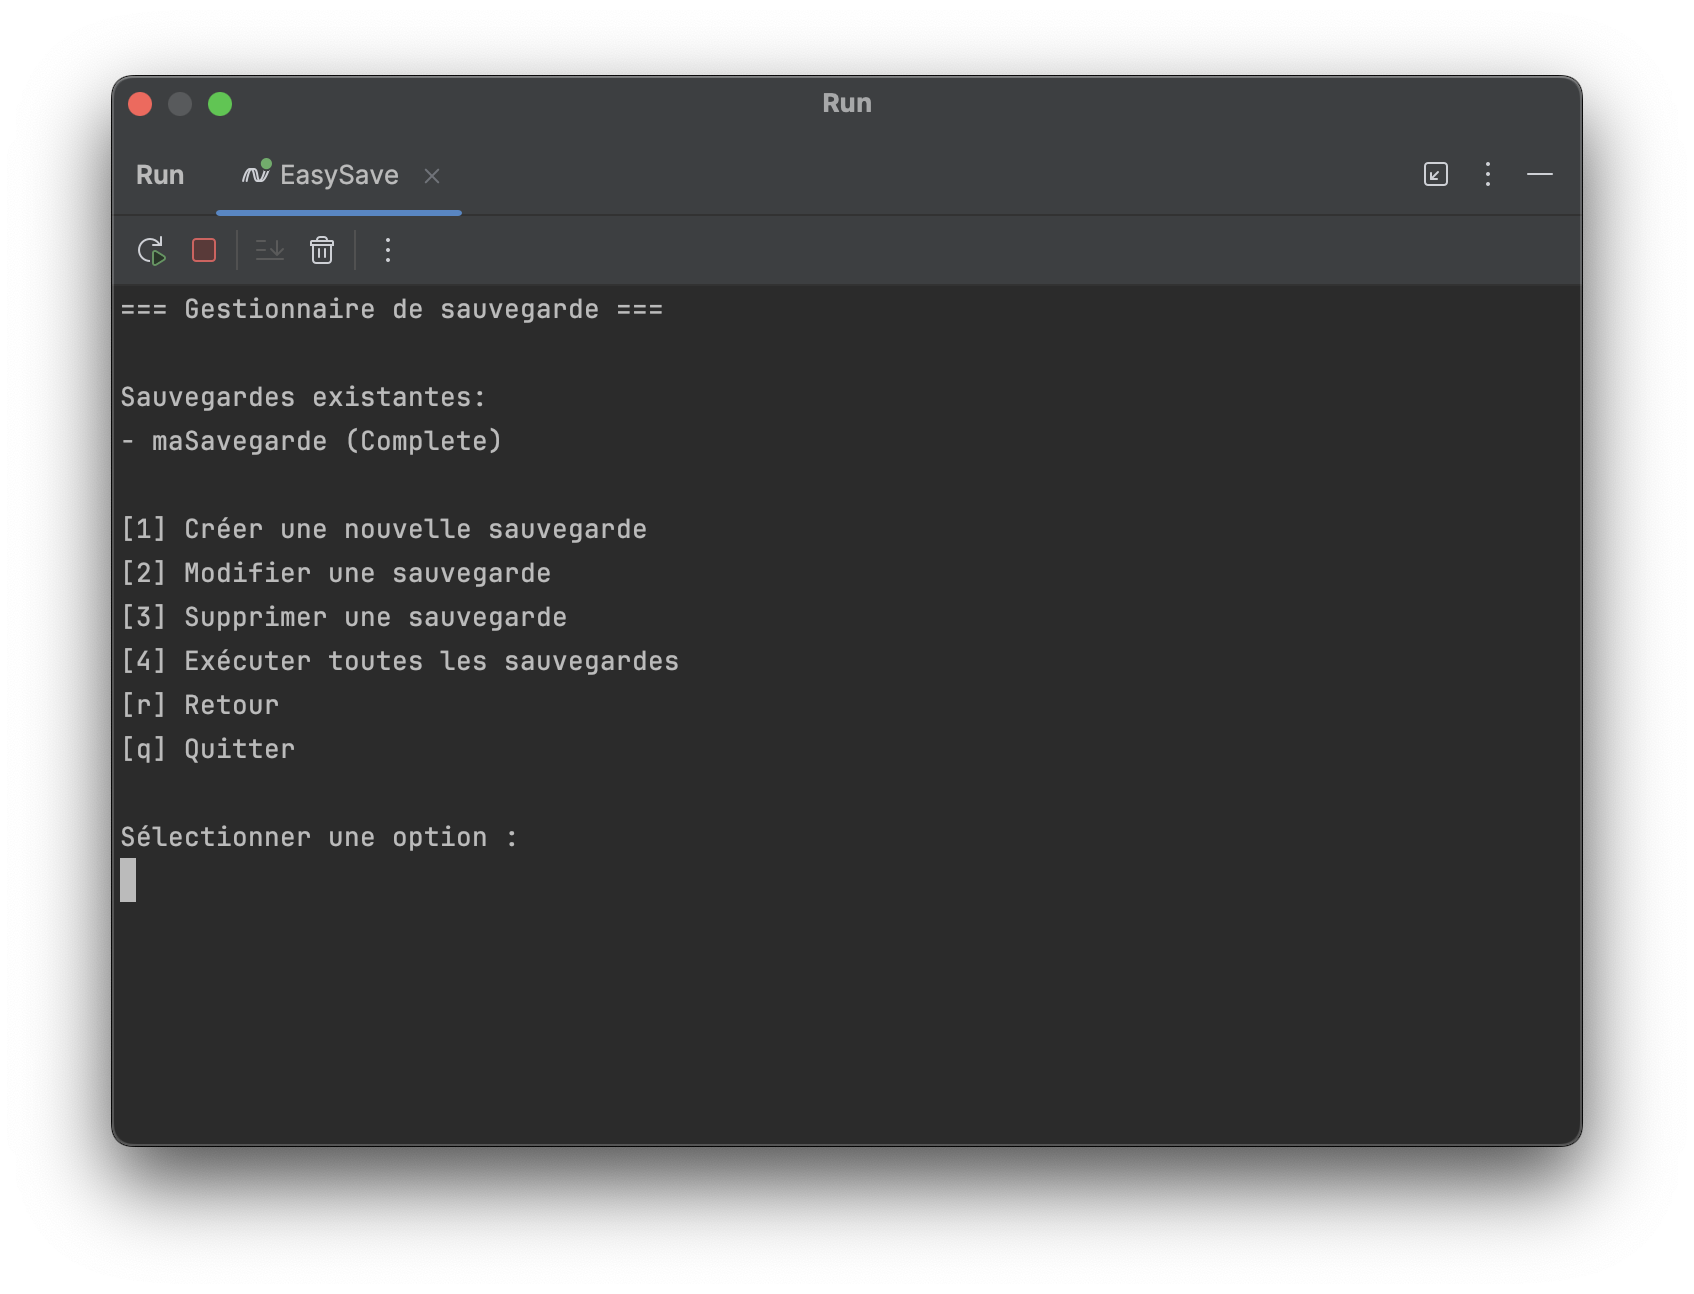Image resolution: width=1694 pixels, height=1294 pixels.
Task: Switch to the Run tab
Action: (159, 175)
